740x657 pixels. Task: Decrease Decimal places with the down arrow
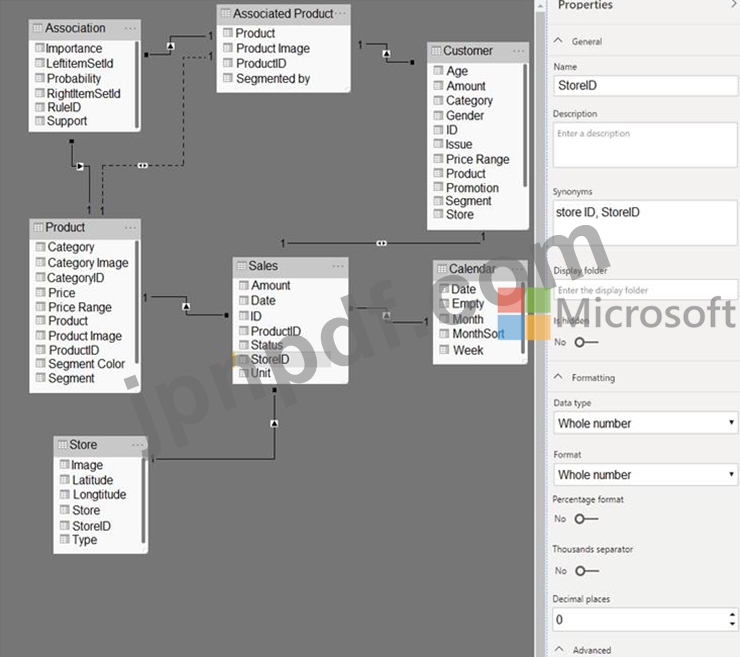(732, 624)
